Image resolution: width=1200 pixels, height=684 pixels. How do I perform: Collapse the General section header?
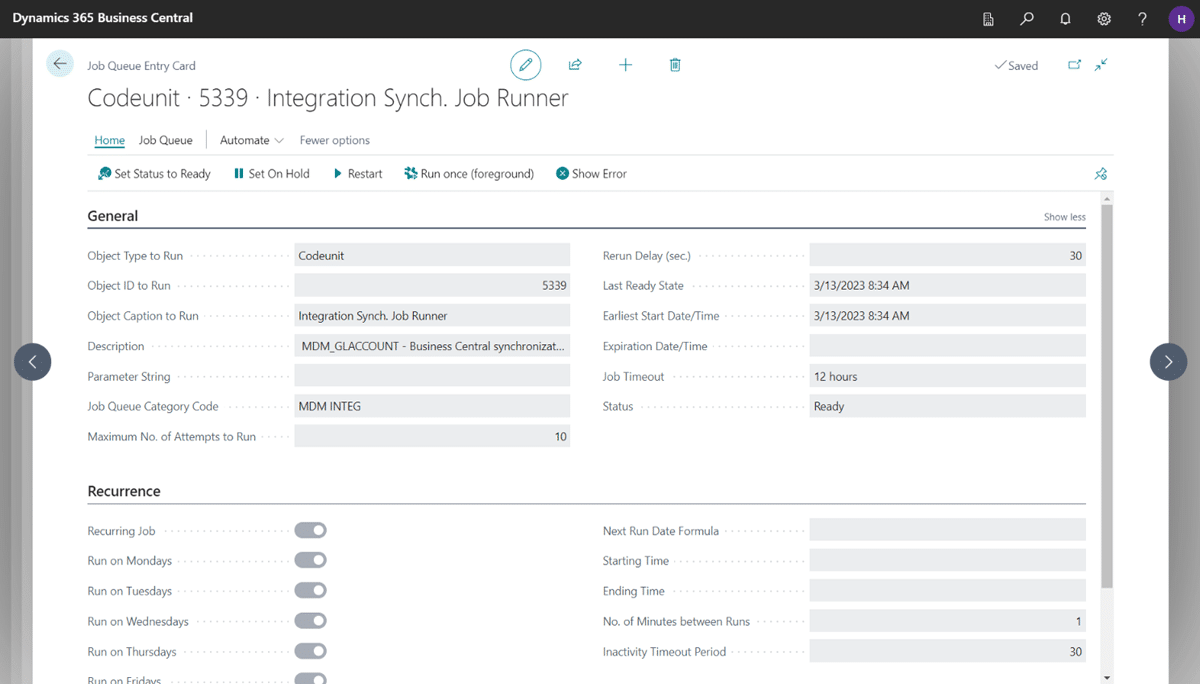113,216
